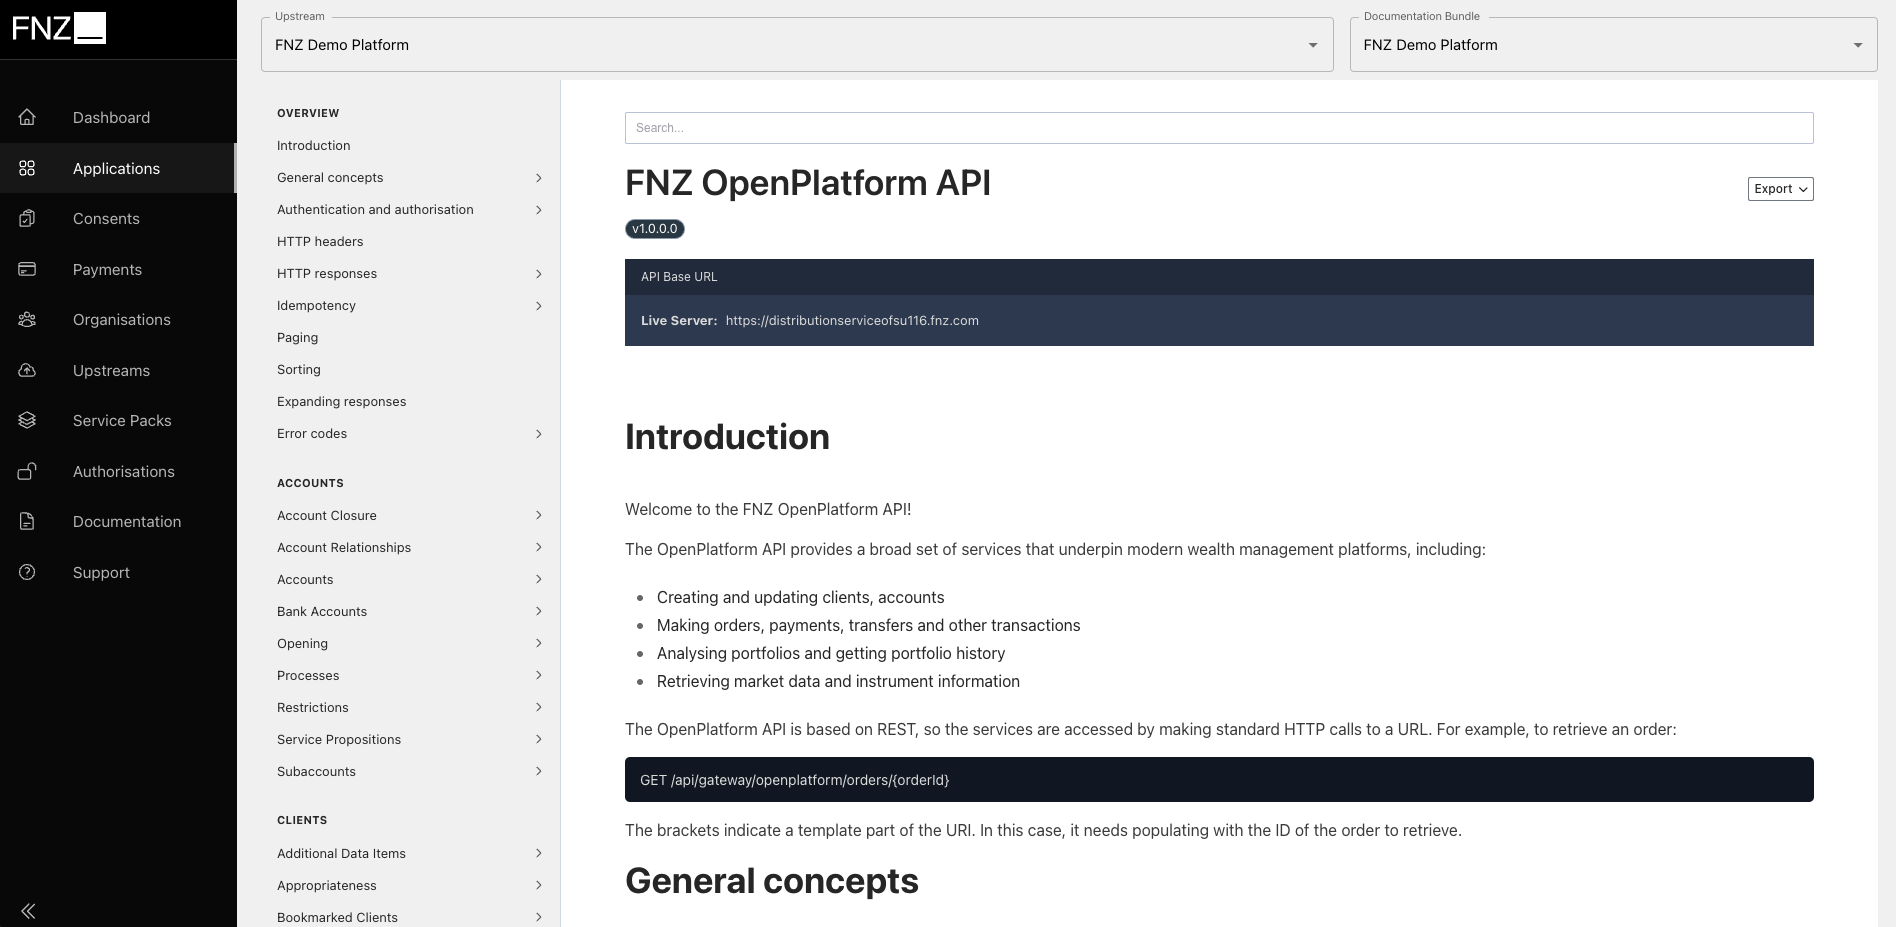The height and width of the screenshot is (927, 1896).
Task: Click the v1.0.0.0 version badge
Action: (x=655, y=229)
